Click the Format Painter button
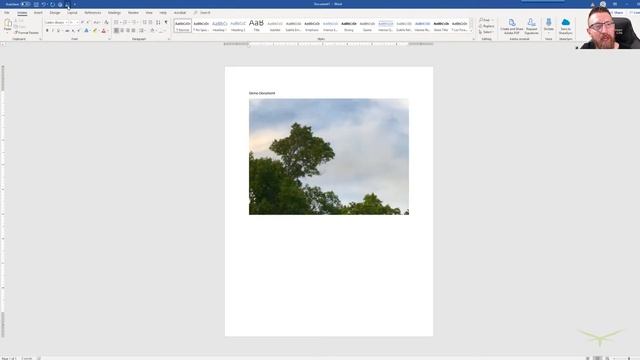640x360 pixels. tap(27, 33)
